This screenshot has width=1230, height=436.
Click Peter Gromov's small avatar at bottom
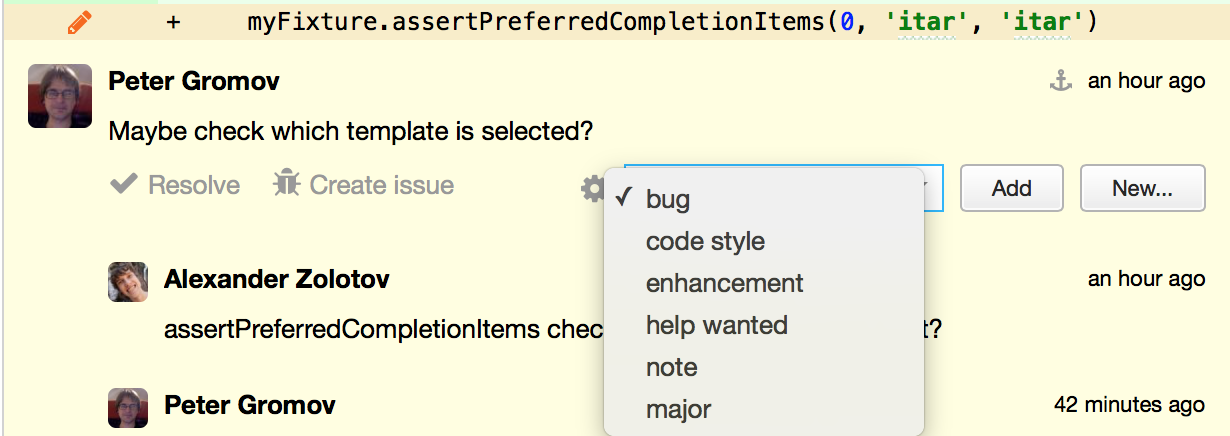[128, 408]
